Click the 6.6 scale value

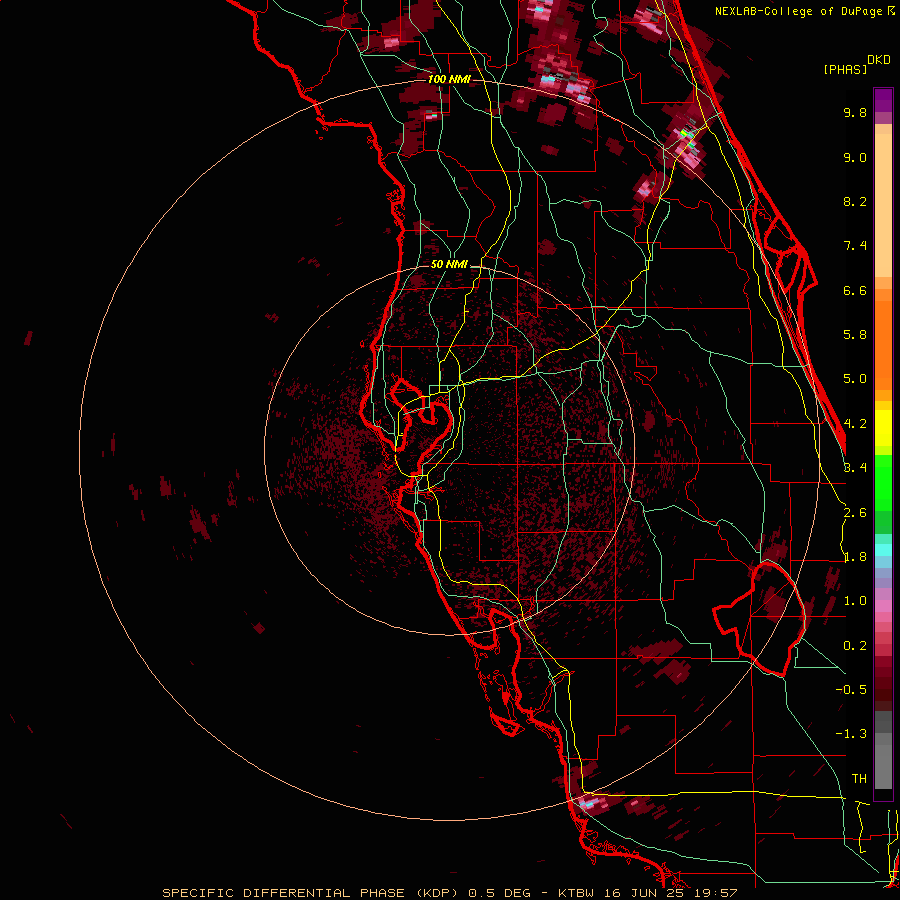tap(855, 290)
